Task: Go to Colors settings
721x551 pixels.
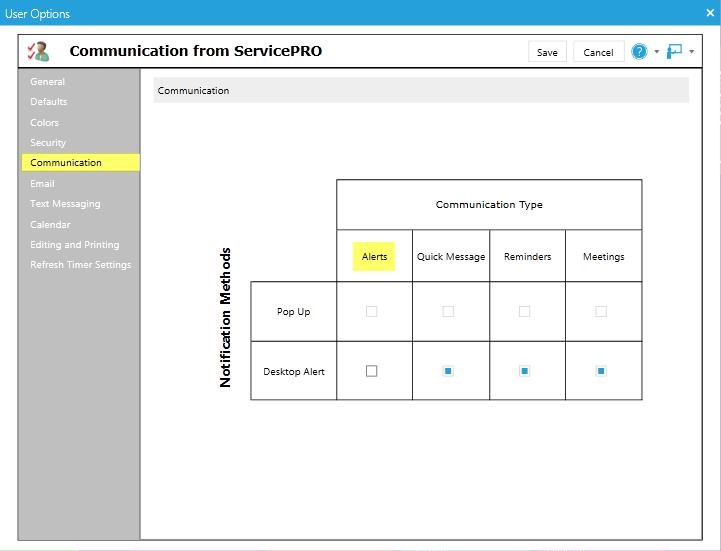Action: pos(44,122)
